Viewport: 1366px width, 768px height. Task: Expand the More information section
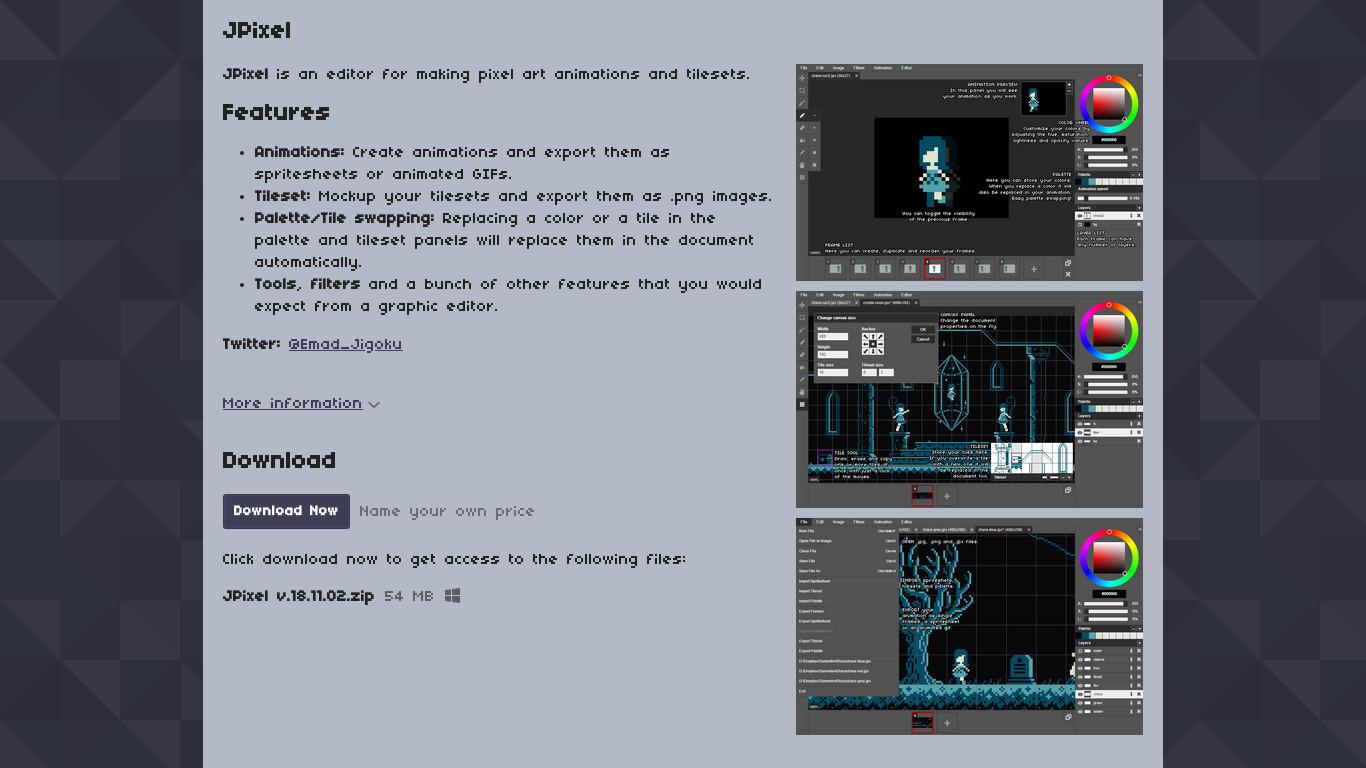click(x=301, y=404)
